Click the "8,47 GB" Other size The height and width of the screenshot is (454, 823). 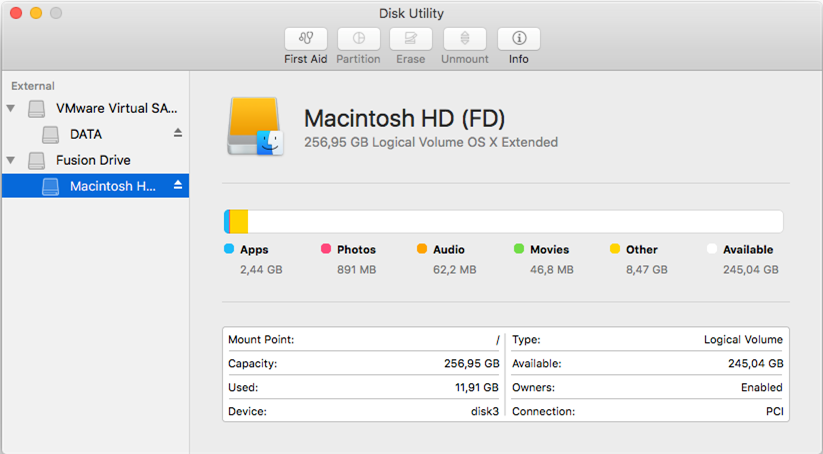[x=647, y=270]
